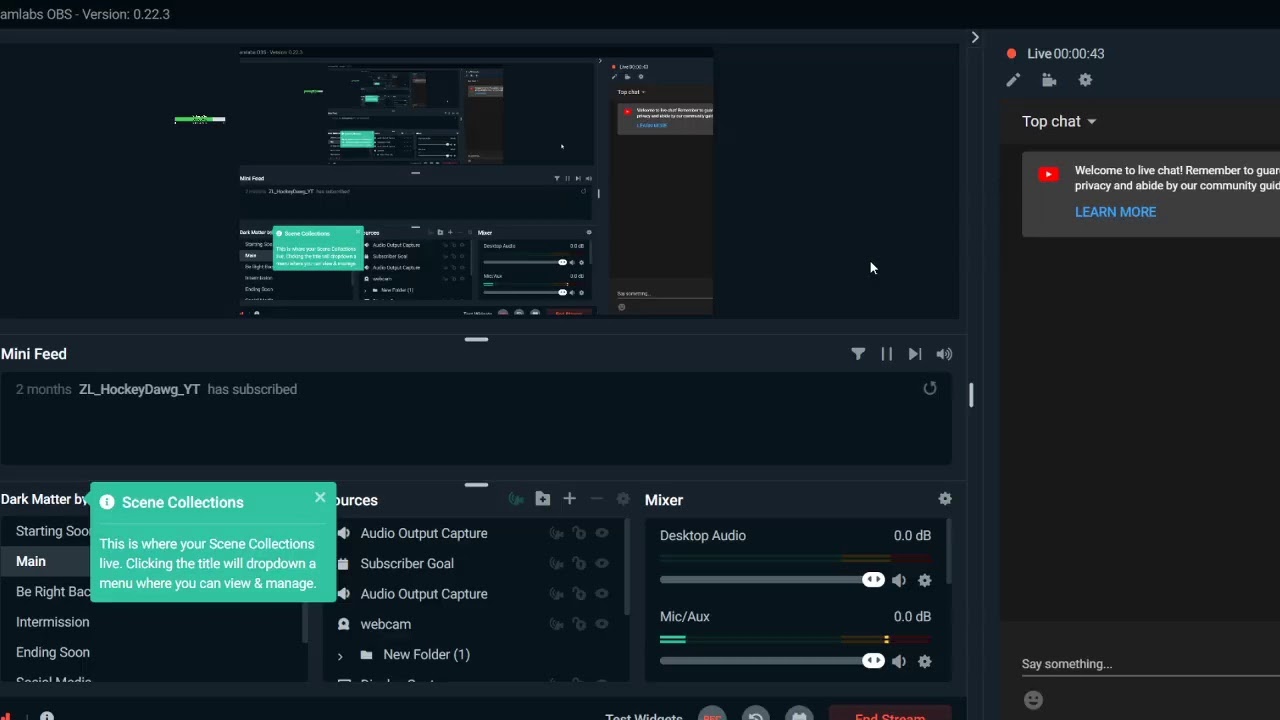Hide Audio Output Capture below Subscriber Goal
The image size is (1280, 720).
(x=602, y=594)
